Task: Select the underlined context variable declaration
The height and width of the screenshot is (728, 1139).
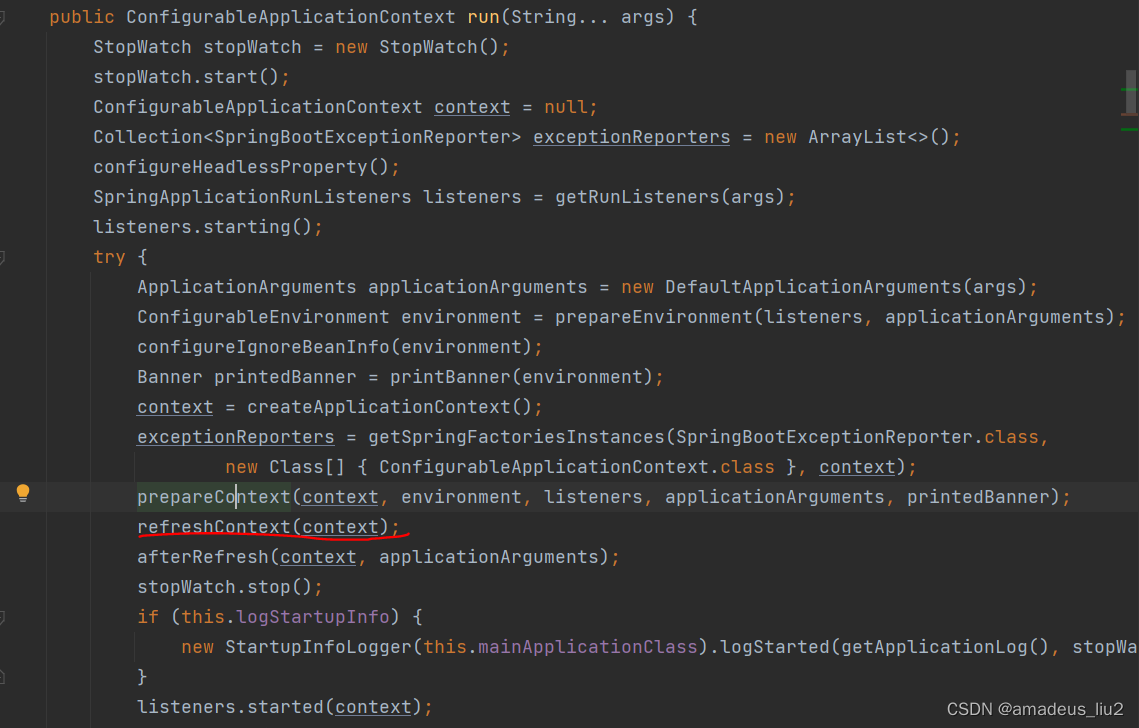Action: pyautogui.click(x=471, y=106)
